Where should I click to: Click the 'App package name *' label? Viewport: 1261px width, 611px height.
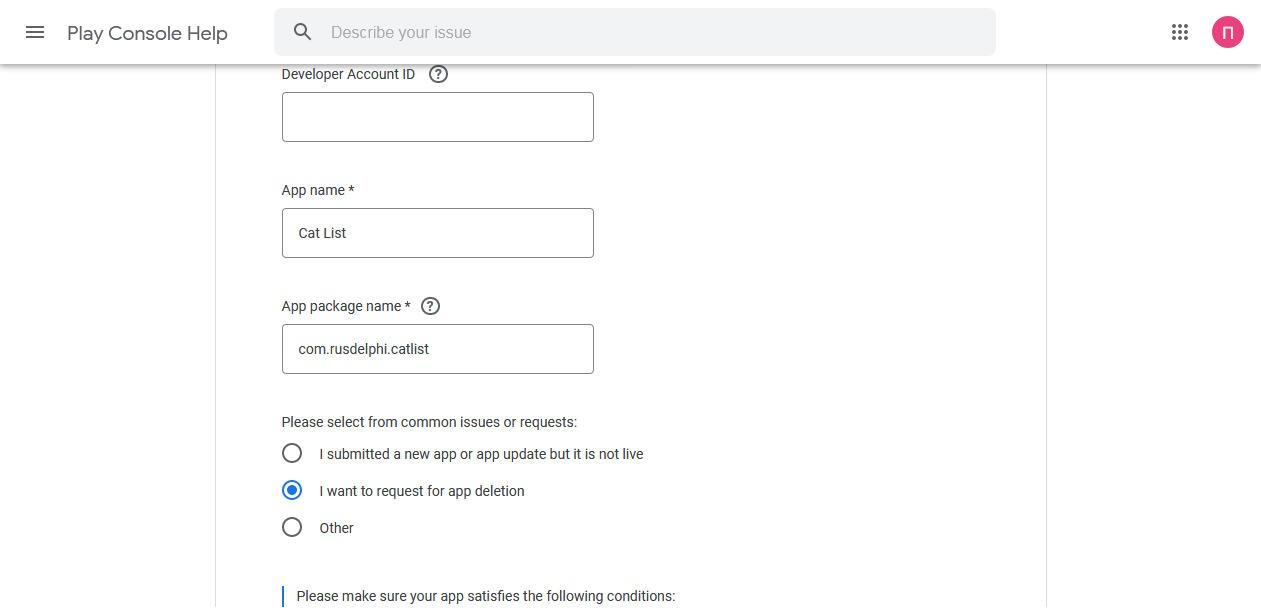pos(346,306)
